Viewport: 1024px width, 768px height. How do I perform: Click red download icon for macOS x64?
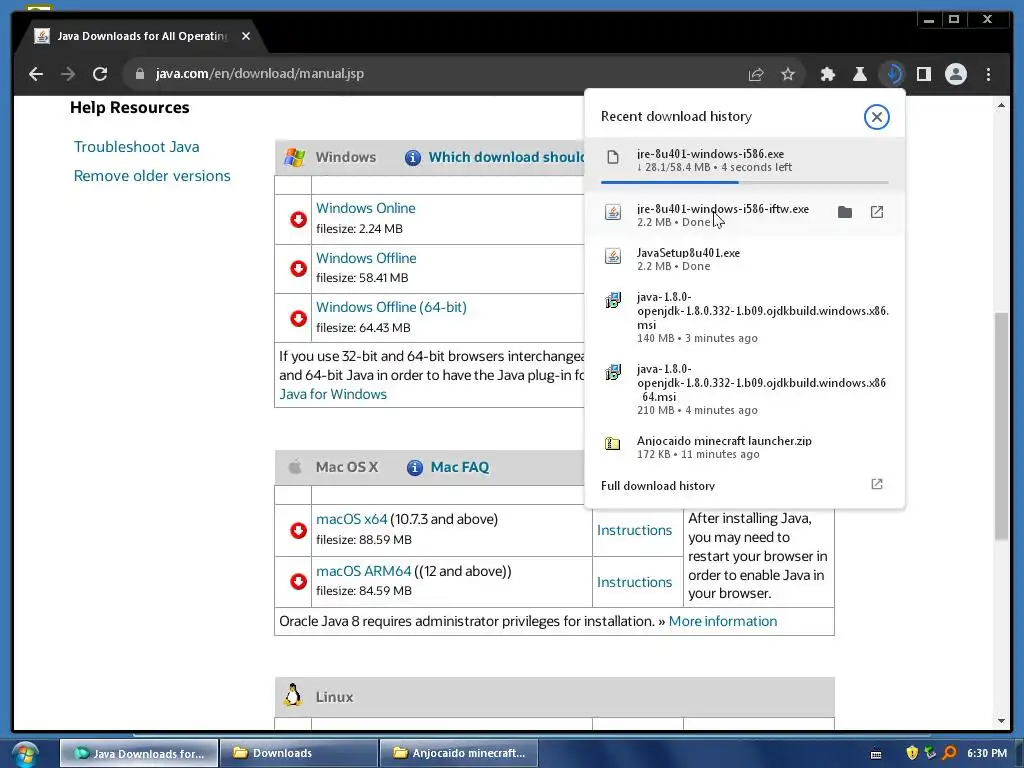click(x=298, y=530)
